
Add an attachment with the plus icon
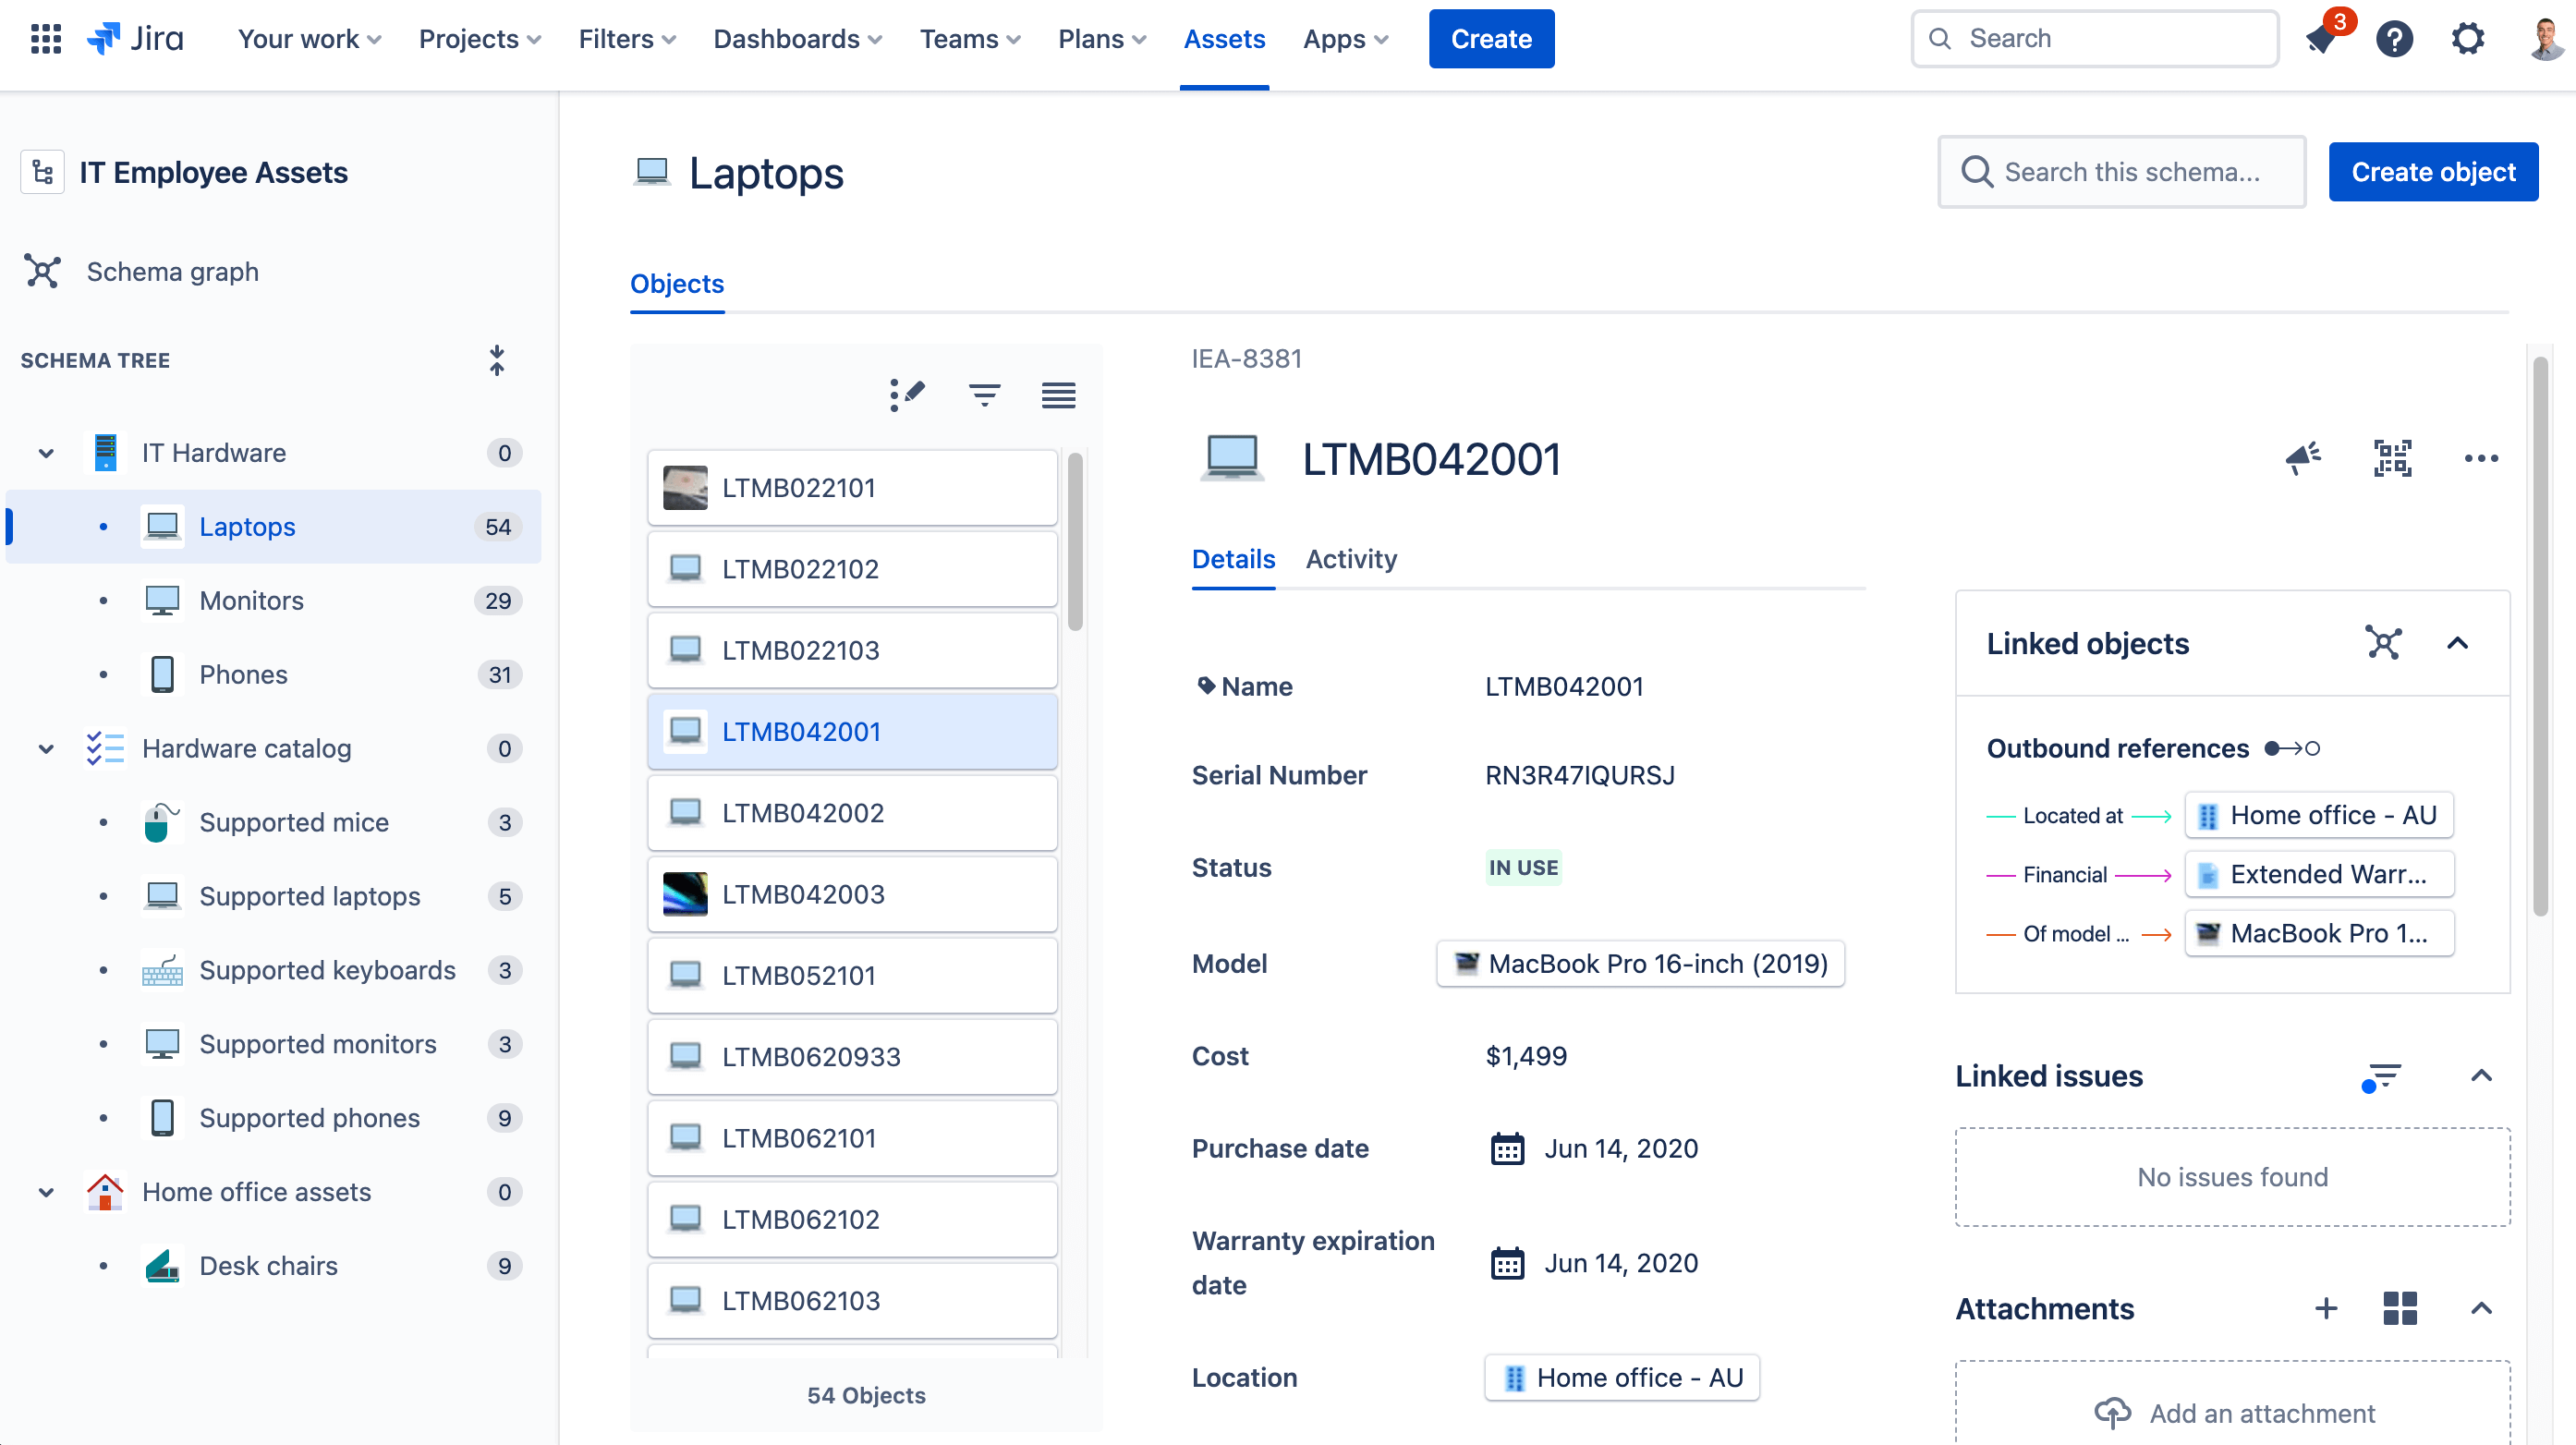click(x=2327, y=1308)
